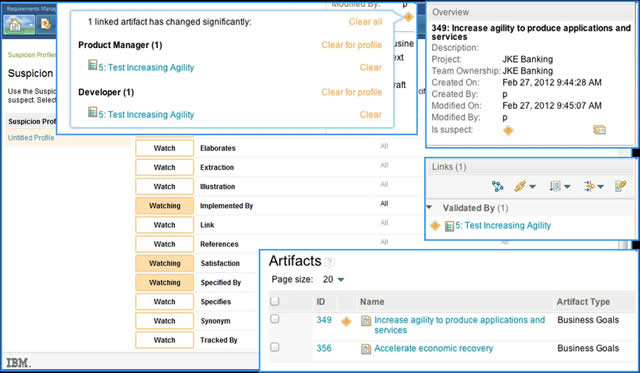The width and height of the screenshot is (640, 373).
Task: Toggle Watch for Illustration link type
Action: [164, 186]
